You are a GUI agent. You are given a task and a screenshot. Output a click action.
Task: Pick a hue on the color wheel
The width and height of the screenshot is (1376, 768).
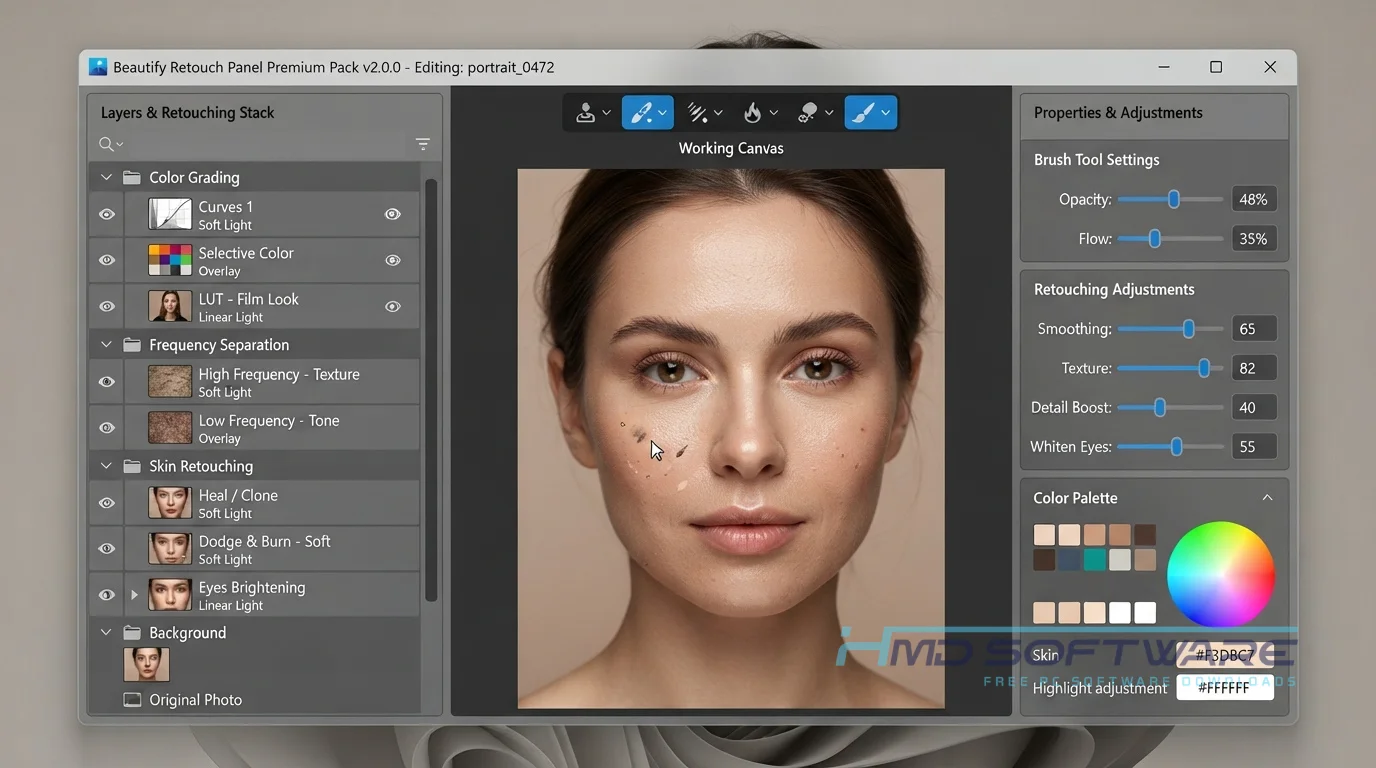[1221, 575]
